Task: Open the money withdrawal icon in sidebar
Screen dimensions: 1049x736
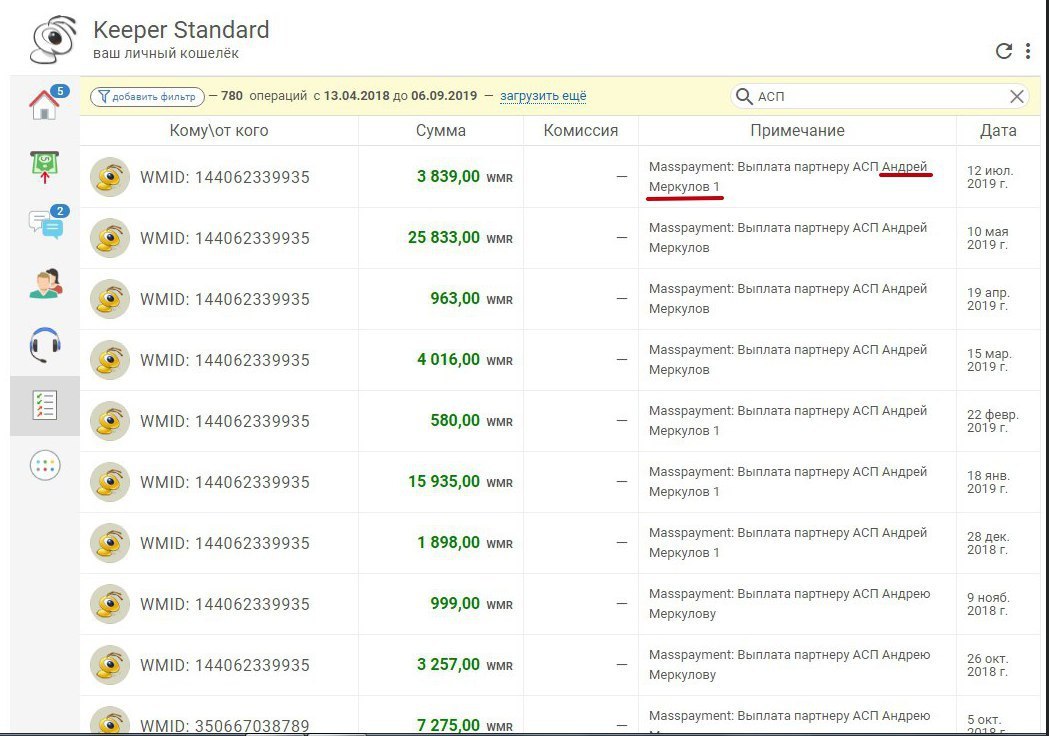Action: pos(45,167)
